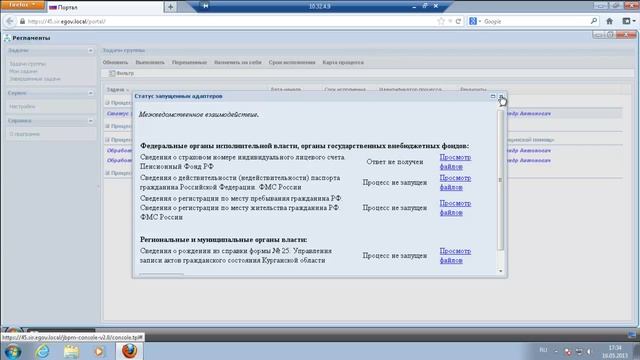Viewport: 640px width, 360px height.
Task: Open Мои задачи in the sidebar
Action: click(x=23, y=71)
